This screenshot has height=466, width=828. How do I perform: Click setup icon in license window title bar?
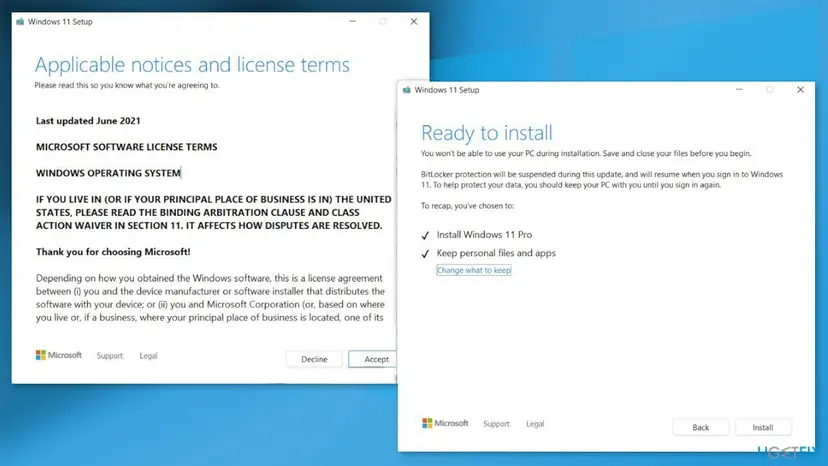tap(20, 22)
